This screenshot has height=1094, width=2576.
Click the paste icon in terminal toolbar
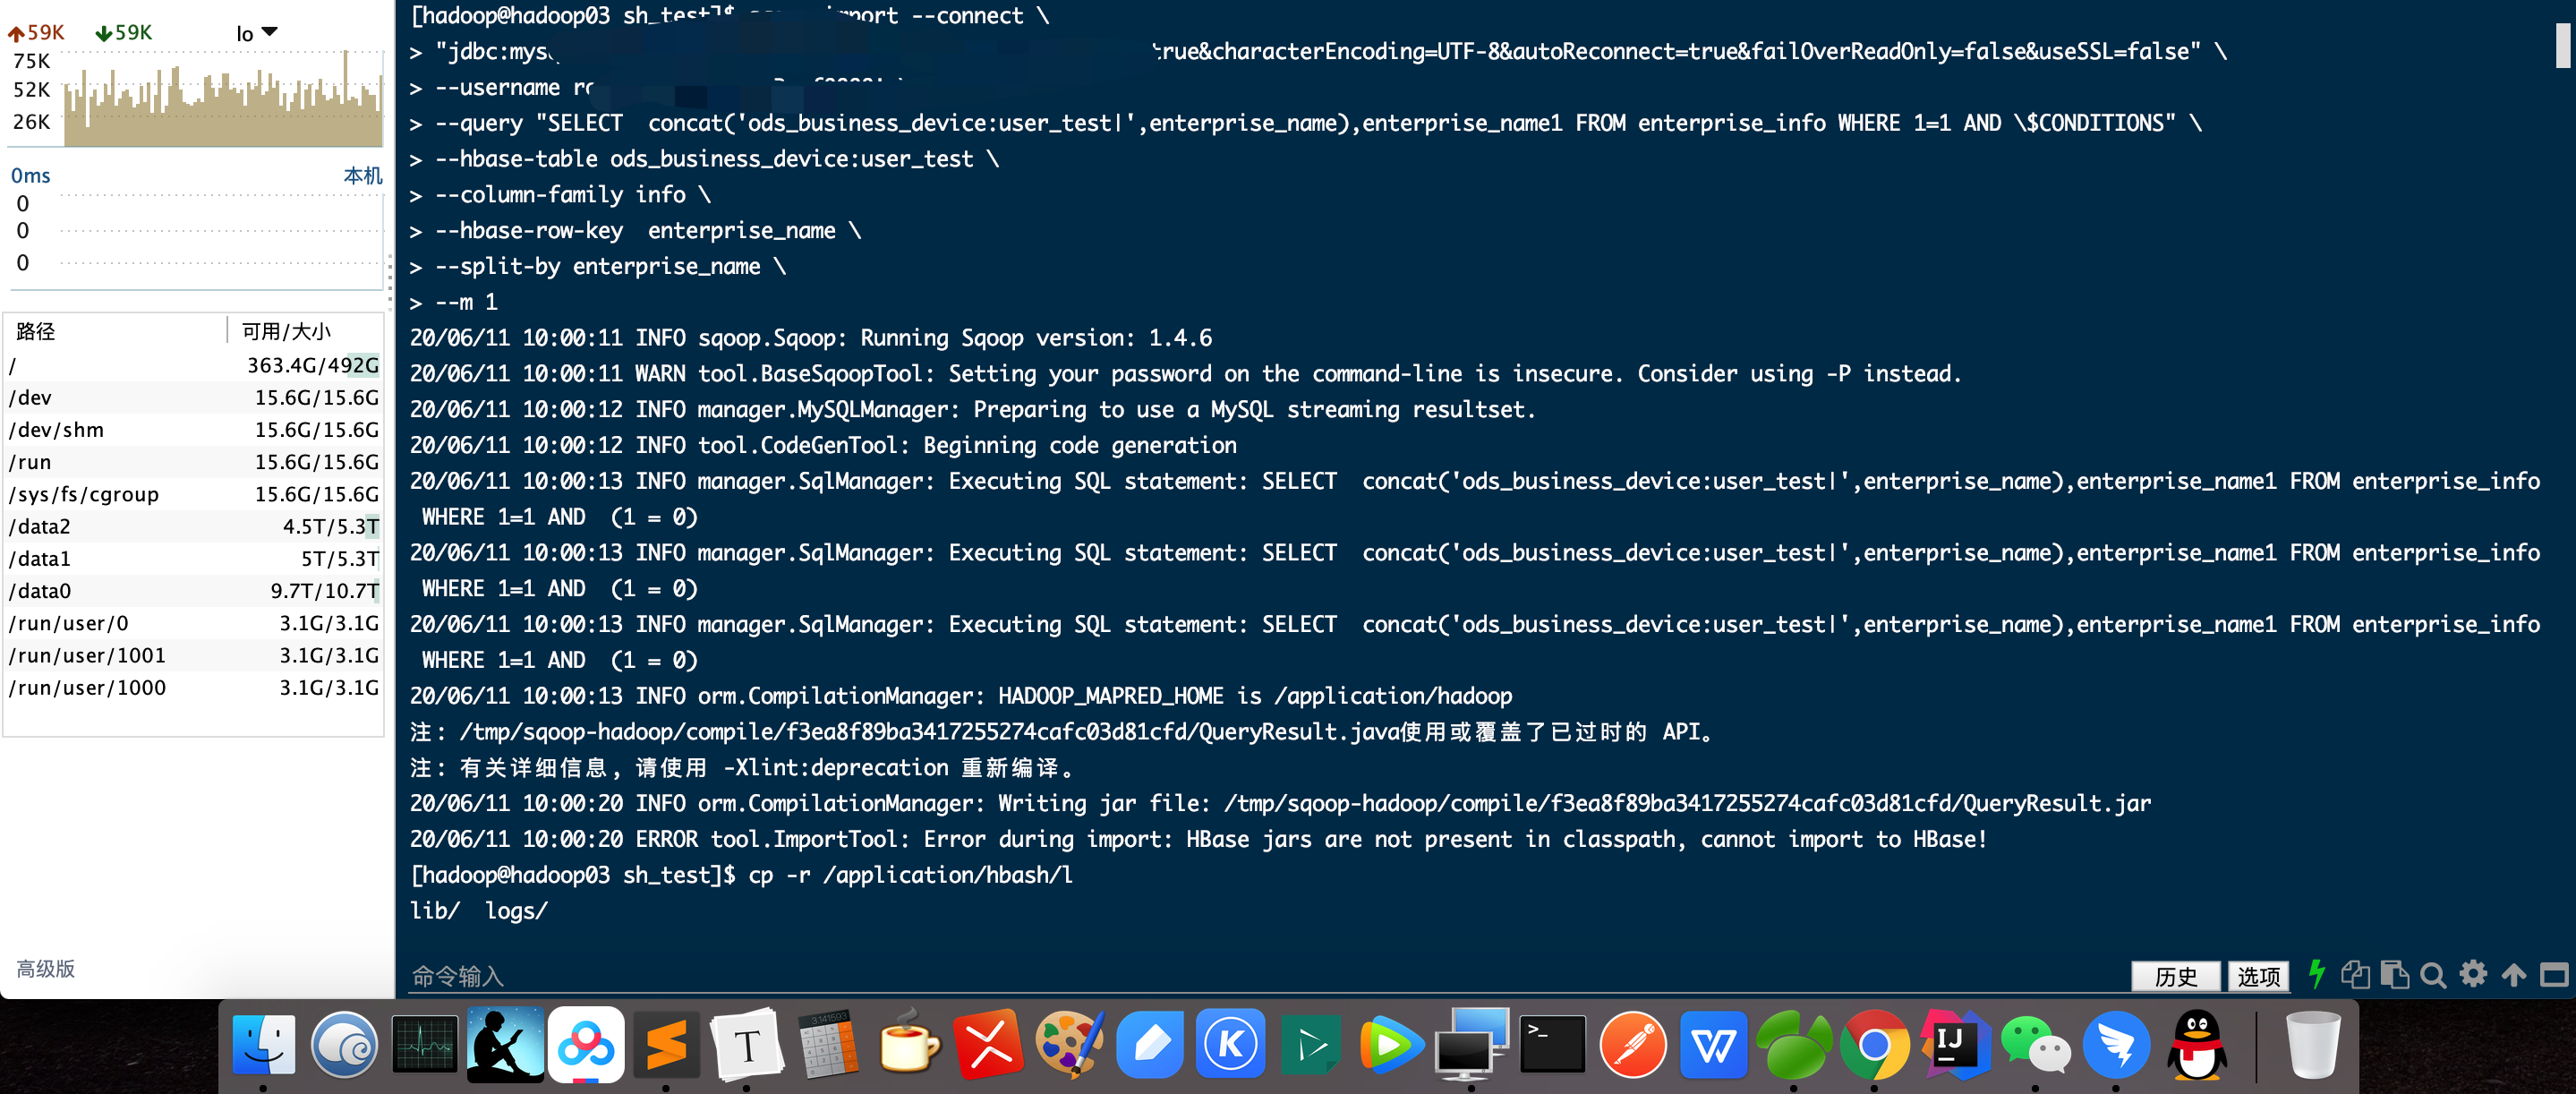2394,974
